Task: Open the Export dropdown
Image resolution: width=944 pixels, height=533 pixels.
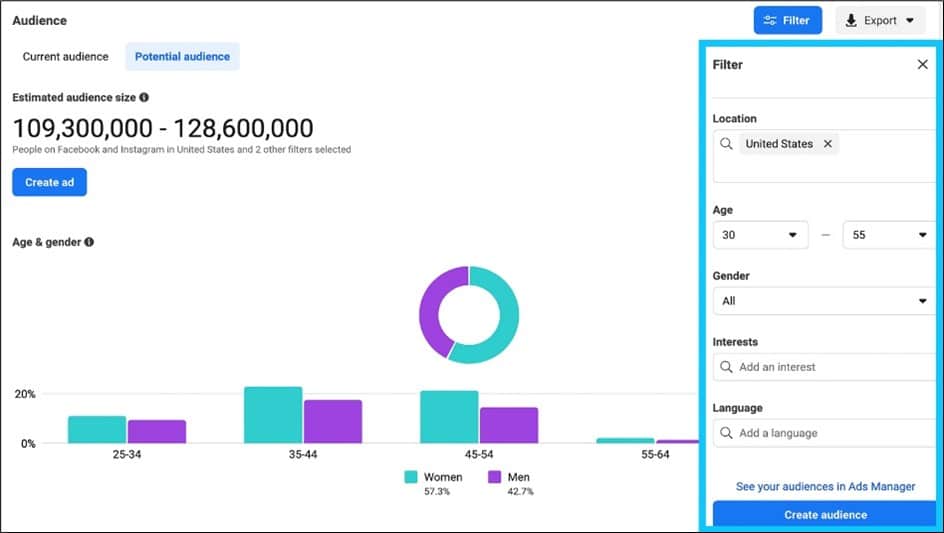Action: 880,20
